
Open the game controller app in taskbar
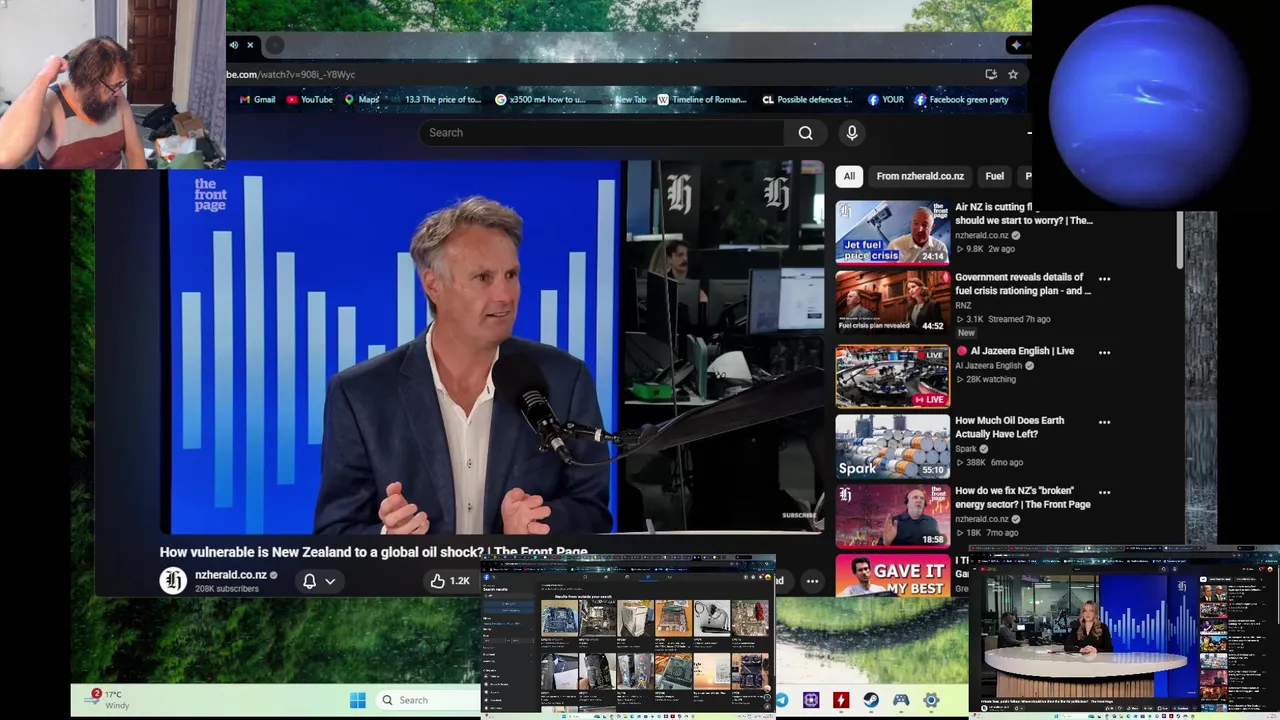point(901,700)
